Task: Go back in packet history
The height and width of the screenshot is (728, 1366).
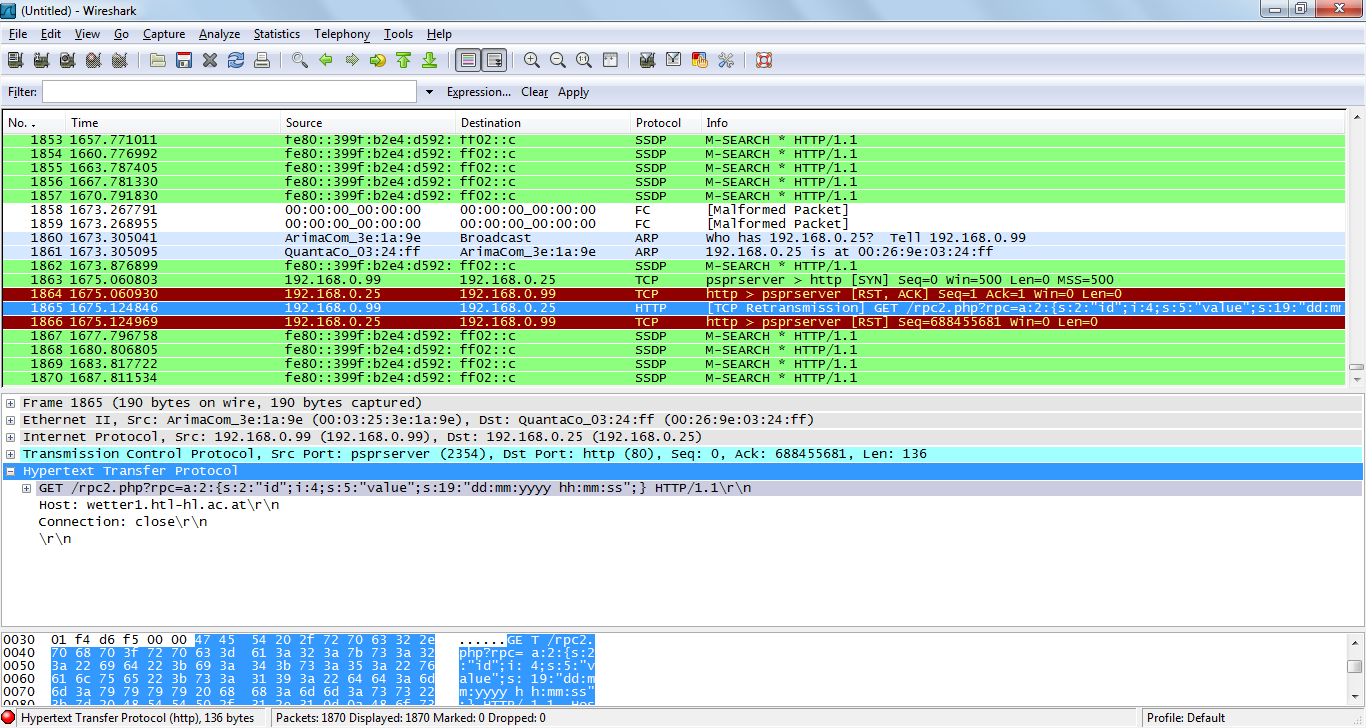Action: (326, 60)
